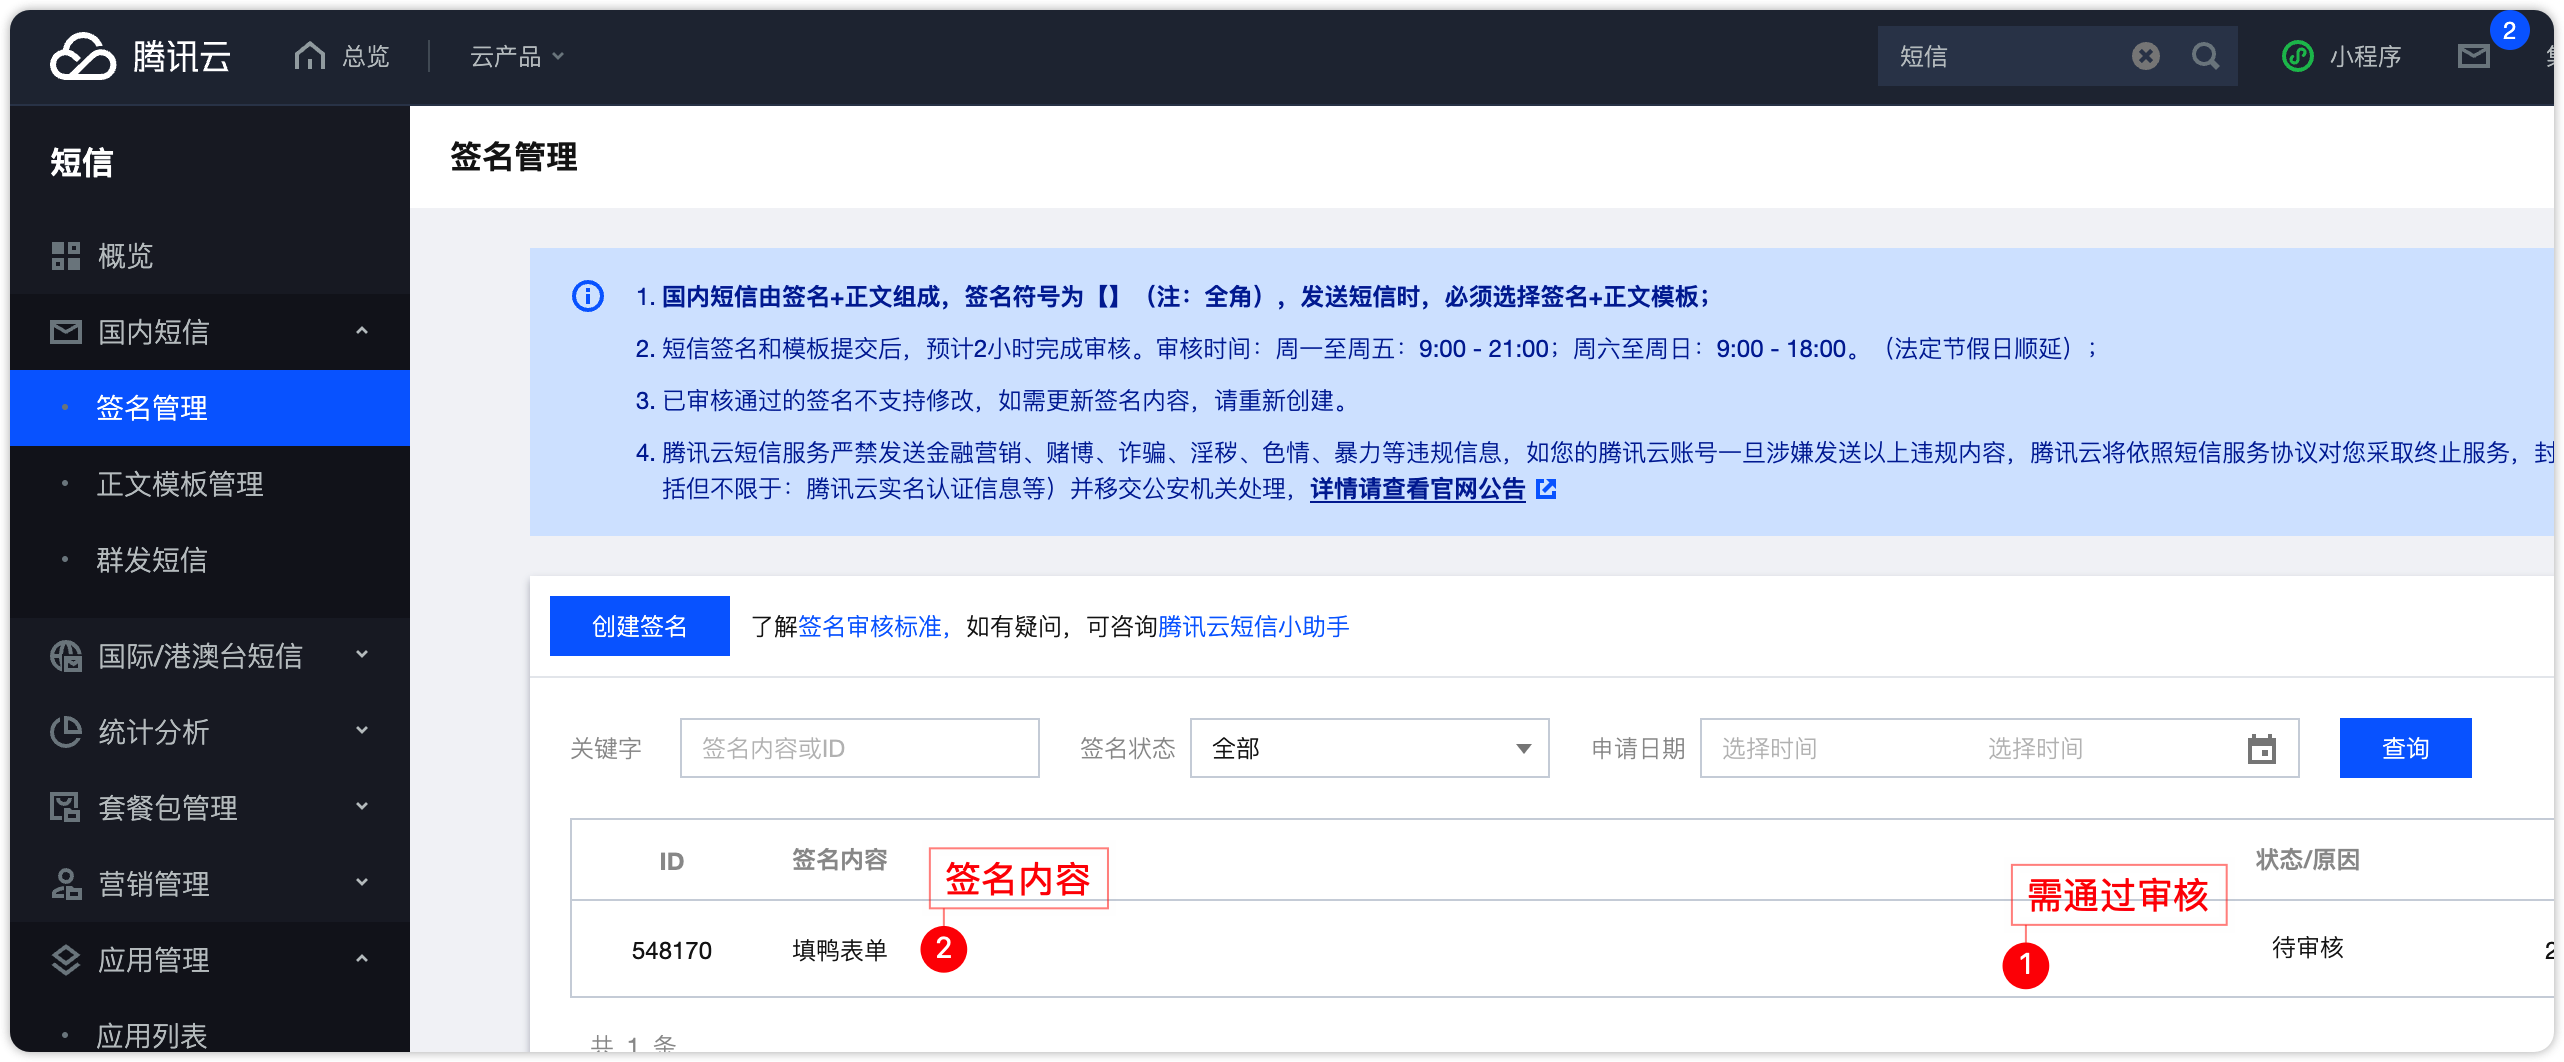The width and height of the screenshot is (2564, 1062).
Task: Click the 短信 sidebar title
Action: (x=82, y=162)
